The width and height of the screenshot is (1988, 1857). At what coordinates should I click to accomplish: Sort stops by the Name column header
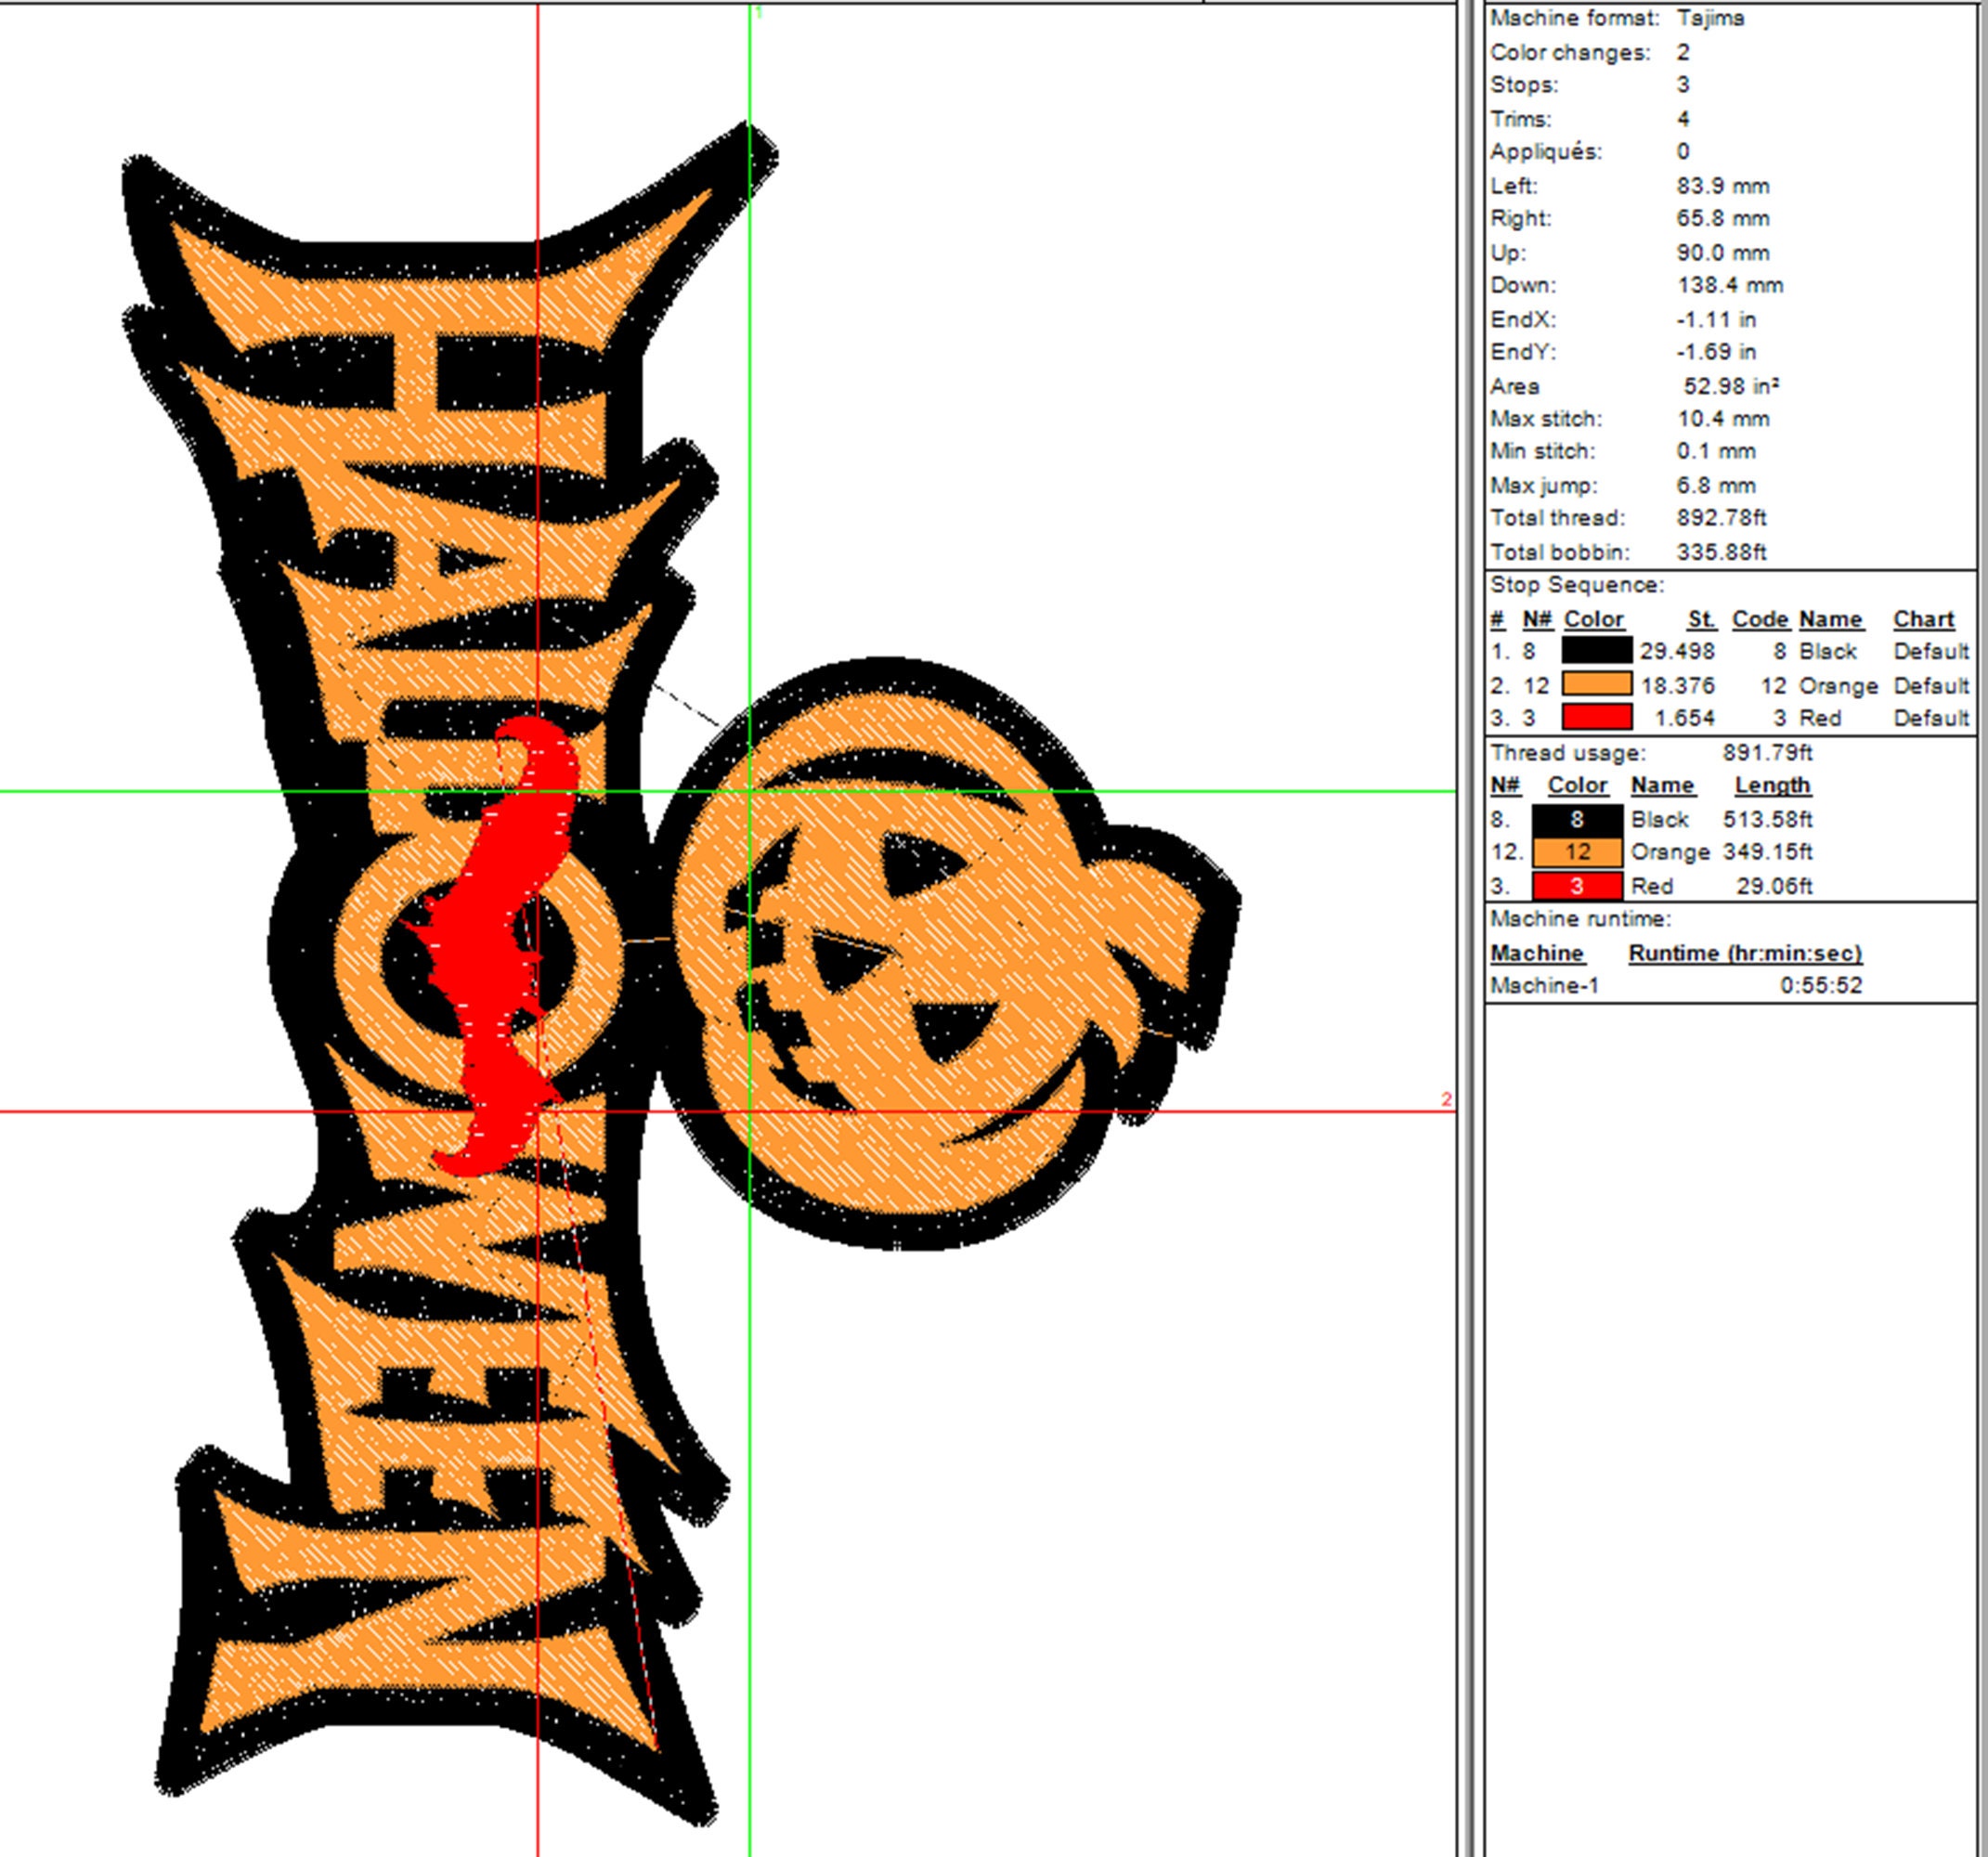(x=1836, y=619)
